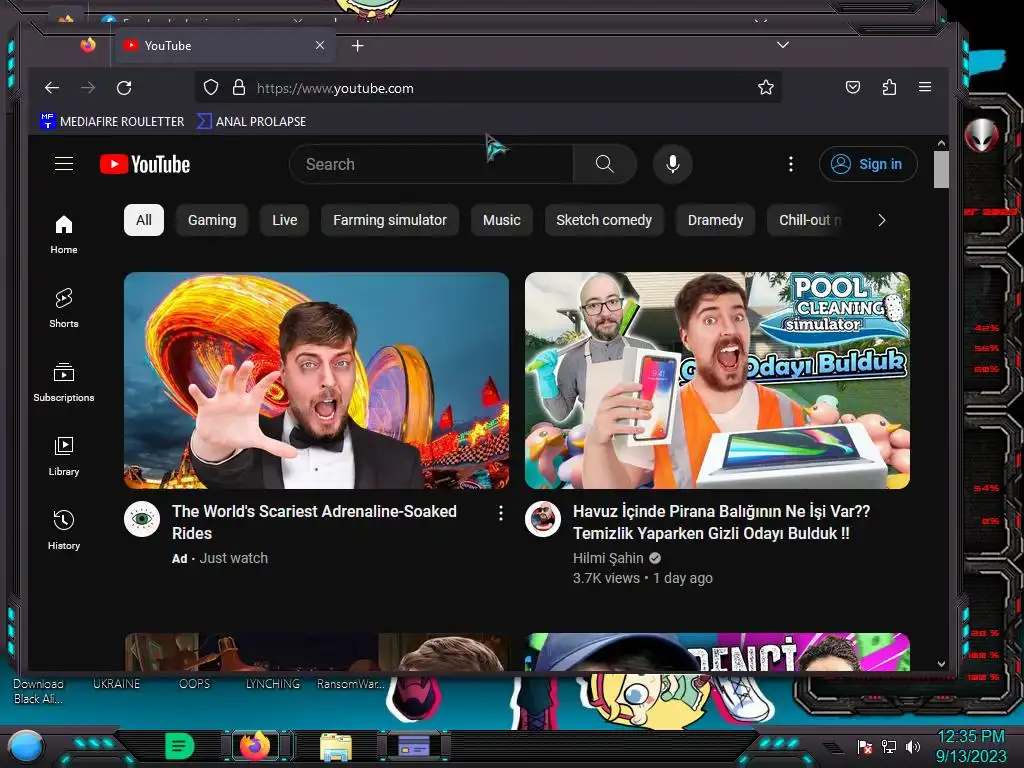Open the OOPS desktop item
This screenshot has height=768, width=1024.
(195, 684)
